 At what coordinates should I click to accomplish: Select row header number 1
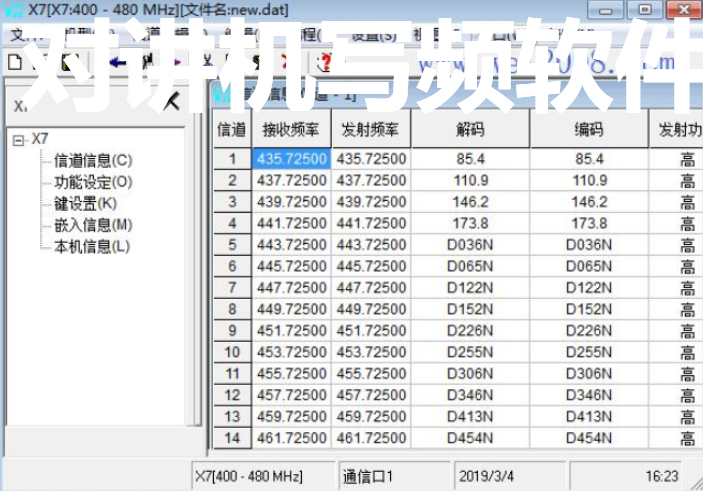(232, 159)
